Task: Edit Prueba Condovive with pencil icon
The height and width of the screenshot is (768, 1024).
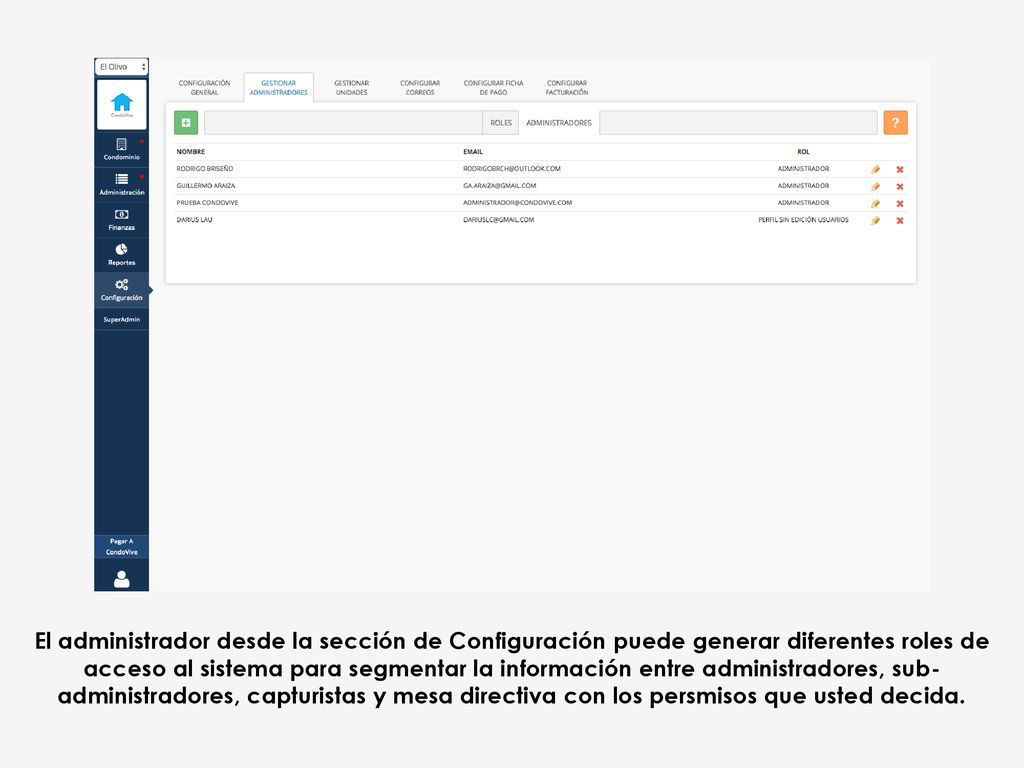Action: tap(876, 203)
